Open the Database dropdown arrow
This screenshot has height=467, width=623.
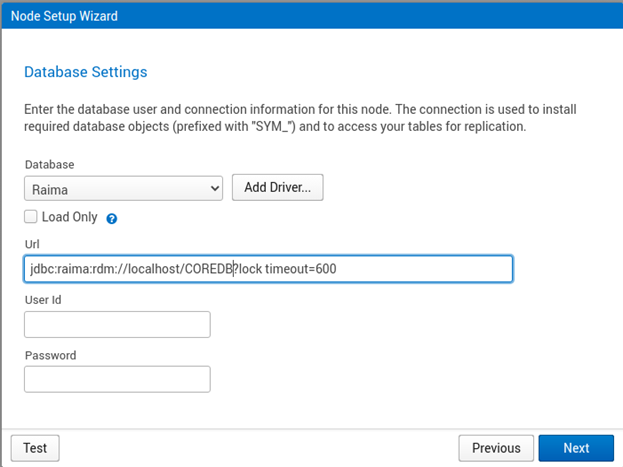(x=215, y=188)
